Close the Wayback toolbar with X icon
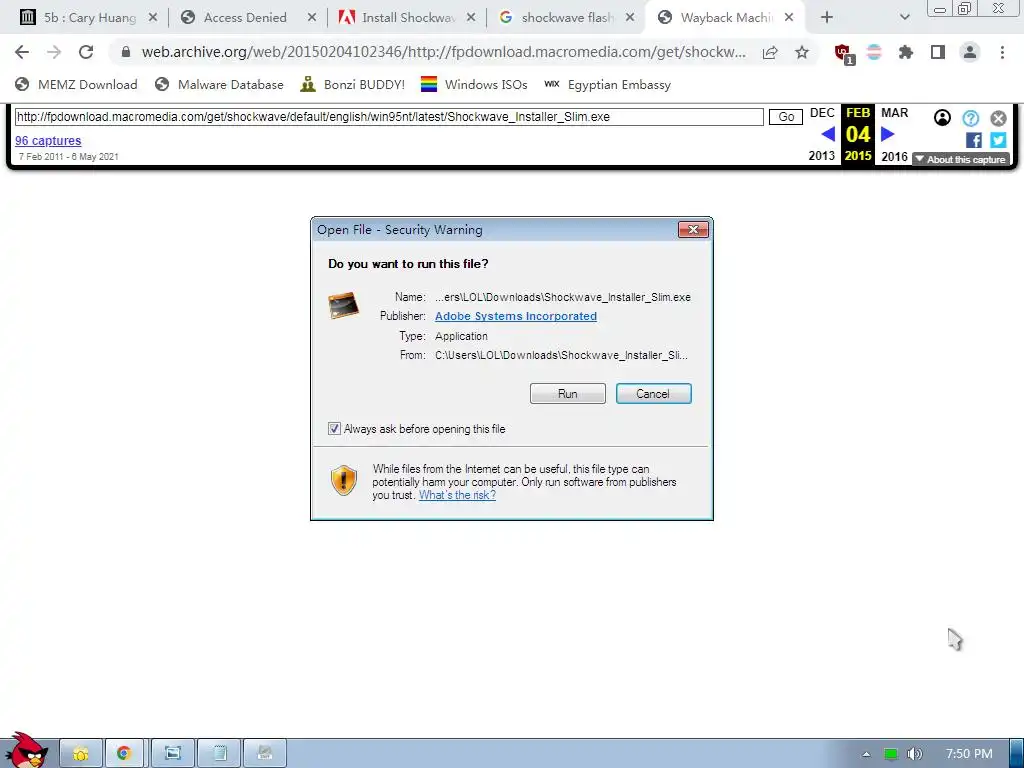Viewport: 1024px width, 768px height. click(x=998, y=118)
